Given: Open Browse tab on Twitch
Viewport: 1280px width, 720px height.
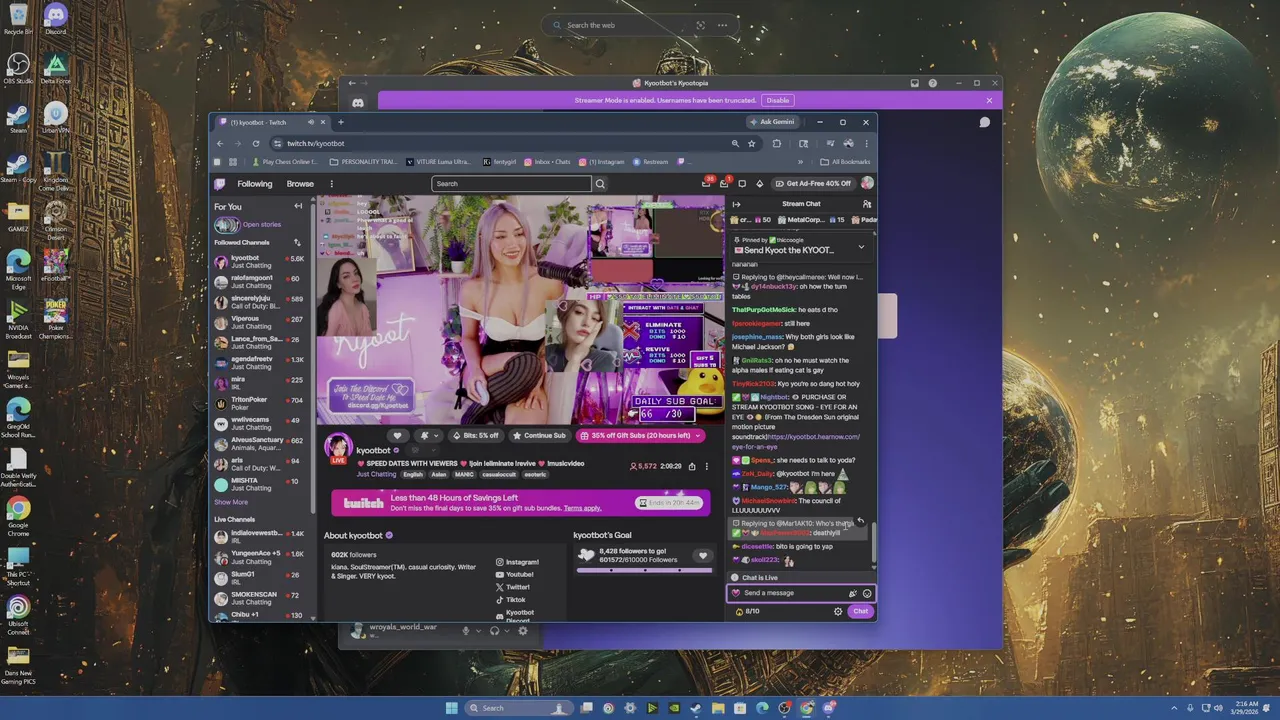Looking at the screenshot, I should [300, 184].
